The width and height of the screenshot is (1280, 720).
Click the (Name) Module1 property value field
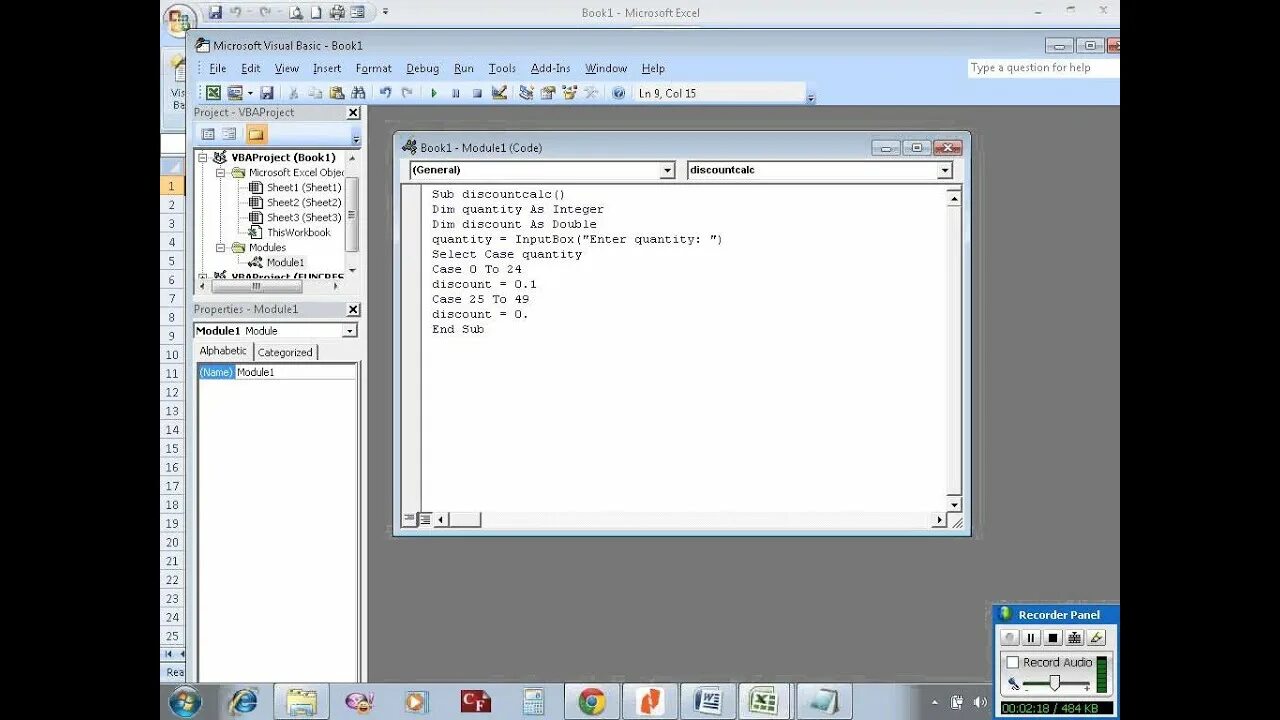tap(295, 372)
